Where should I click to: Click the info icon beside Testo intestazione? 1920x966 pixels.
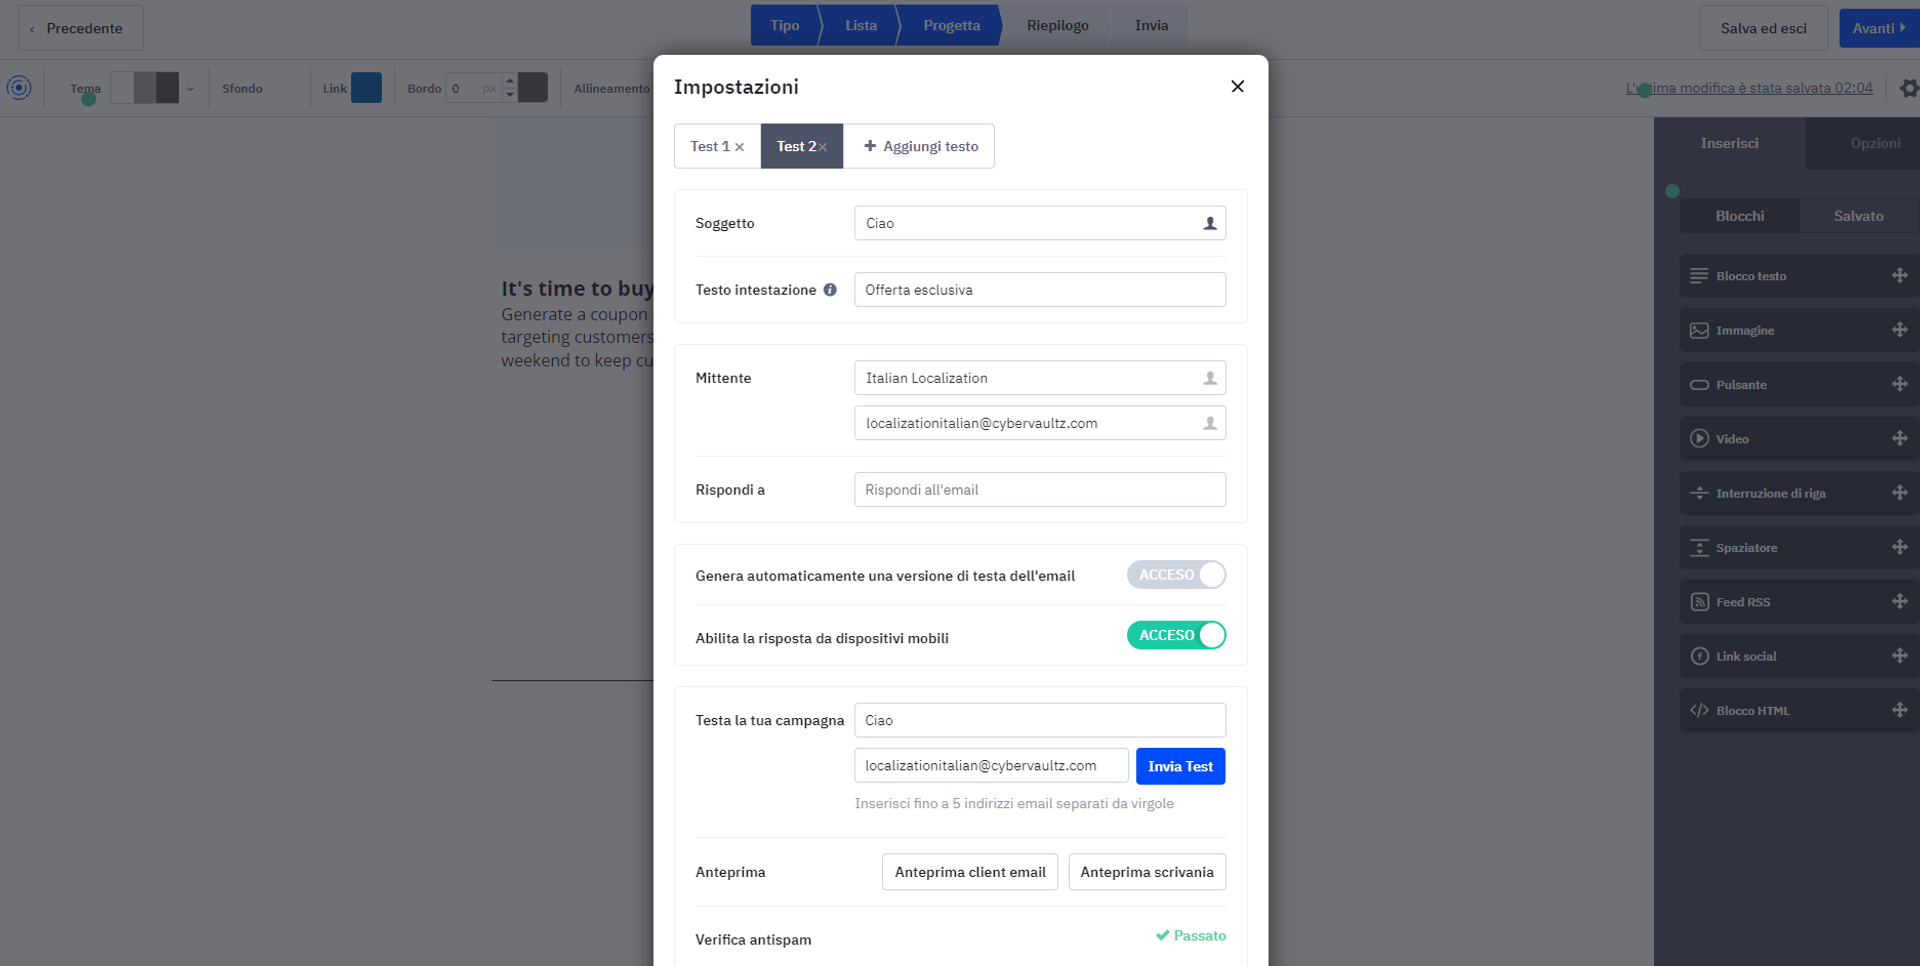coord(830,290)
